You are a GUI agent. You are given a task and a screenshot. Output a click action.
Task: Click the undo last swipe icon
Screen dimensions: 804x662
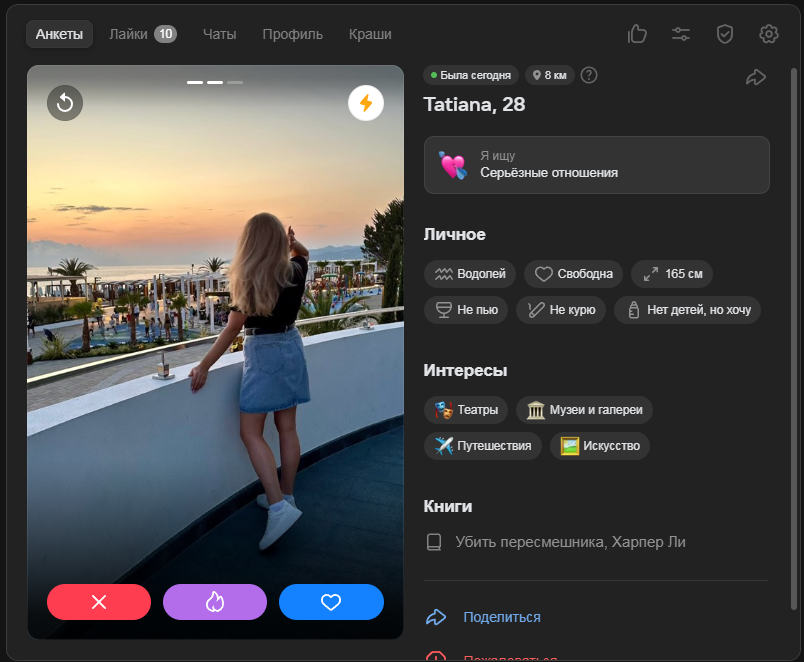[65, 102]
